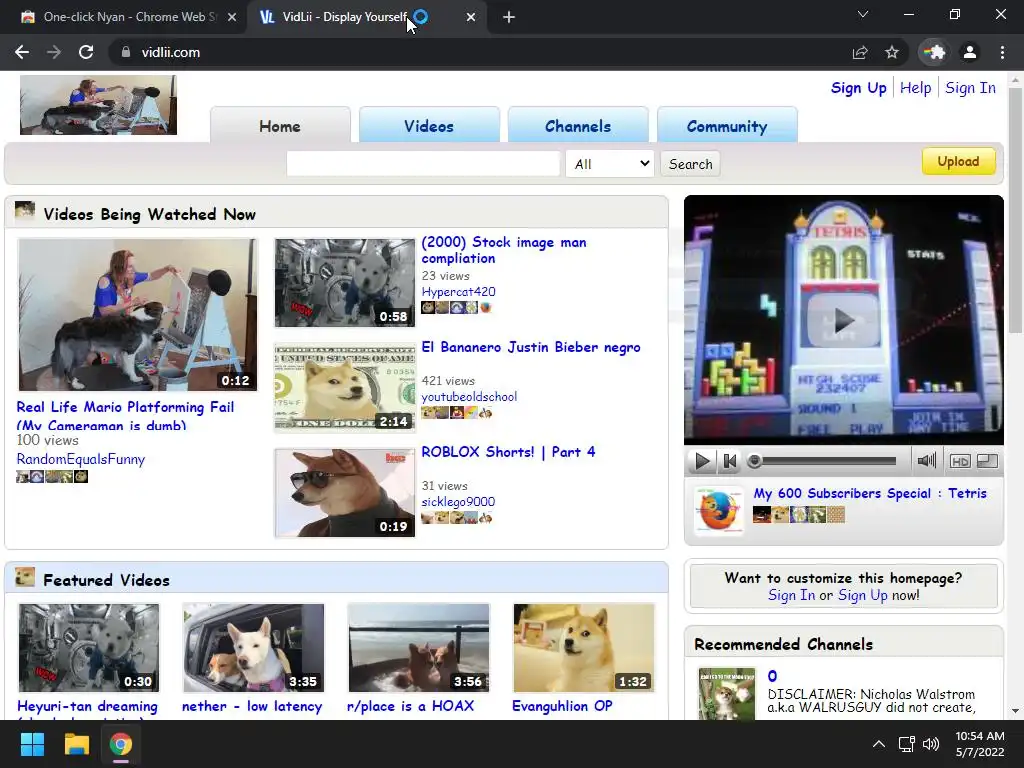
Task: Expand the All search category dropdown
Action: (610, 164)
